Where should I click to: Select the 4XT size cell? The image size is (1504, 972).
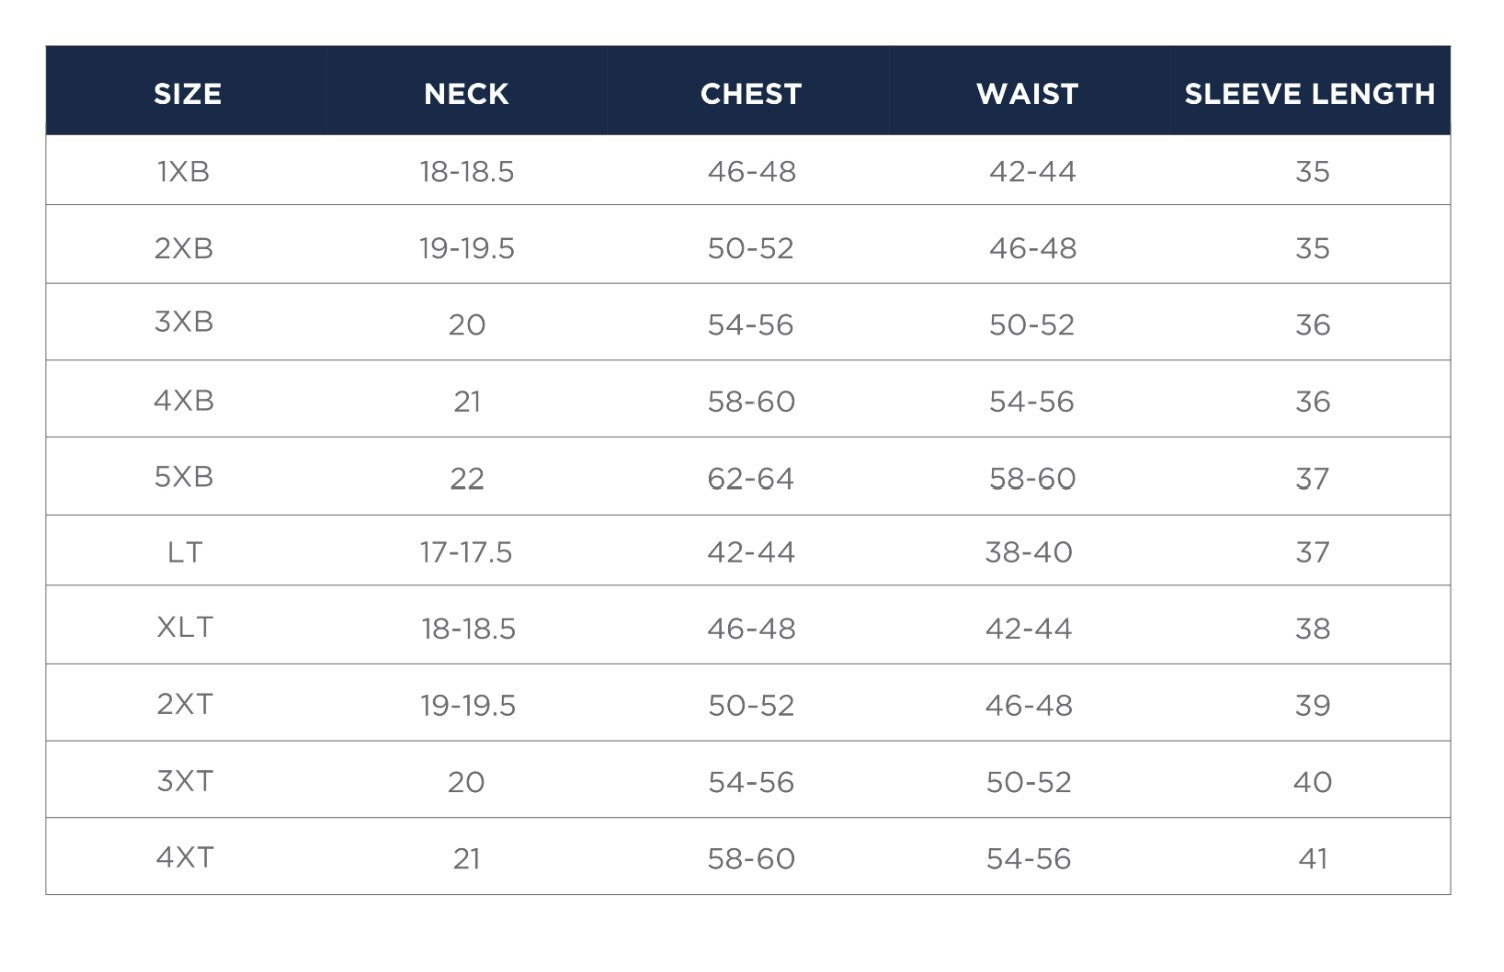point(185,857)
